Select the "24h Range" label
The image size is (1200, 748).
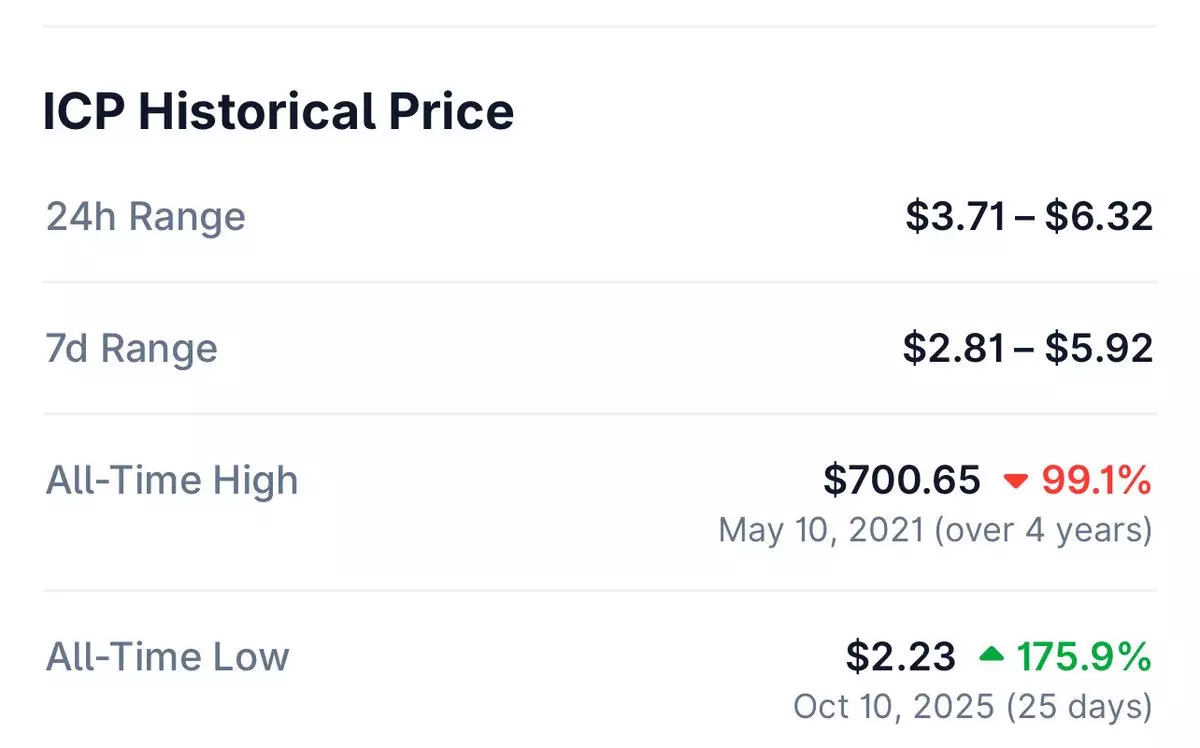(x=146, y=217)
